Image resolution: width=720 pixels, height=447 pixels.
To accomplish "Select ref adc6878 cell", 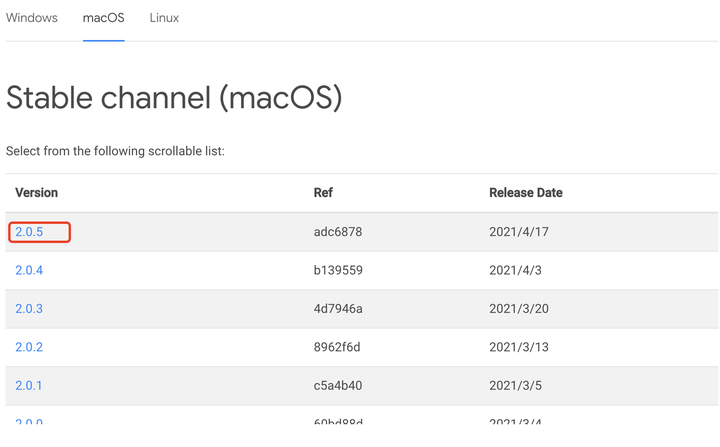I will pyautogui.click(x=338, y=232).
